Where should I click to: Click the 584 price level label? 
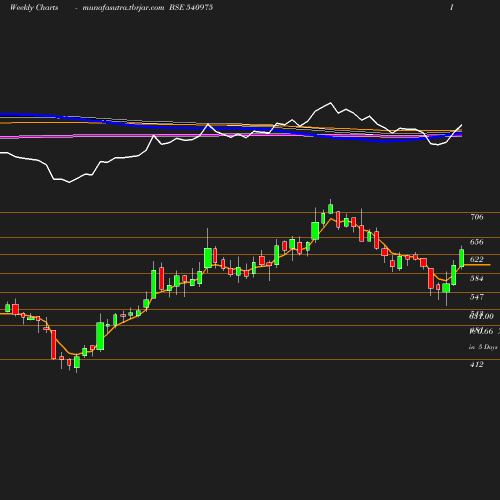coord(477,278)
